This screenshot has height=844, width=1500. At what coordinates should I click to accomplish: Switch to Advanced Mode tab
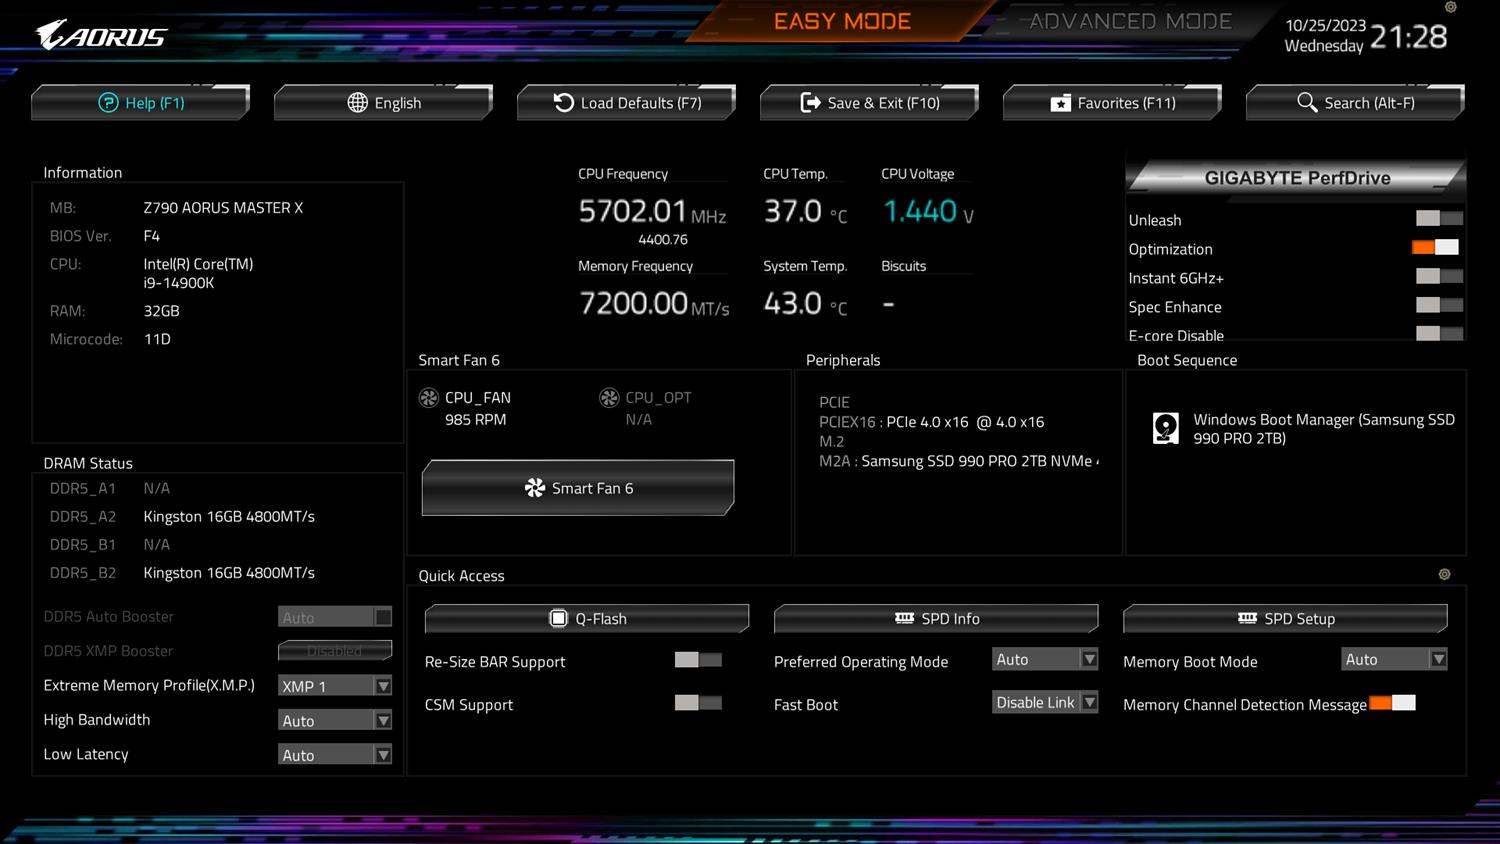1130,22
